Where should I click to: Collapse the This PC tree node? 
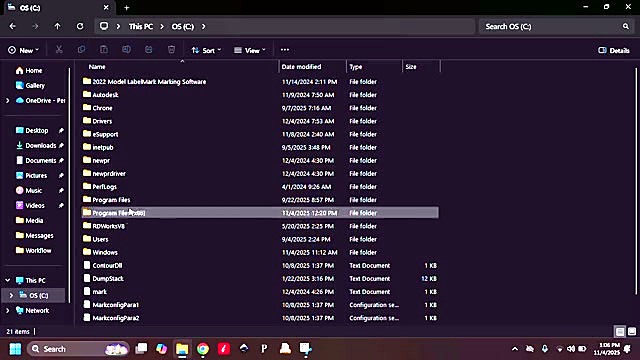click(8, 280)
